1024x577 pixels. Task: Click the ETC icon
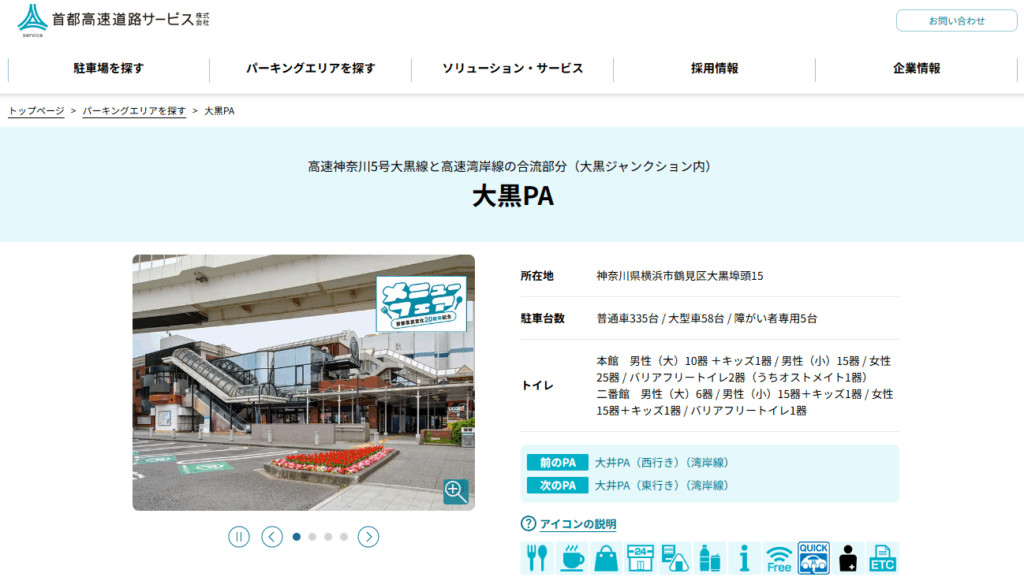pyautogui.click(x=882, y=558)
